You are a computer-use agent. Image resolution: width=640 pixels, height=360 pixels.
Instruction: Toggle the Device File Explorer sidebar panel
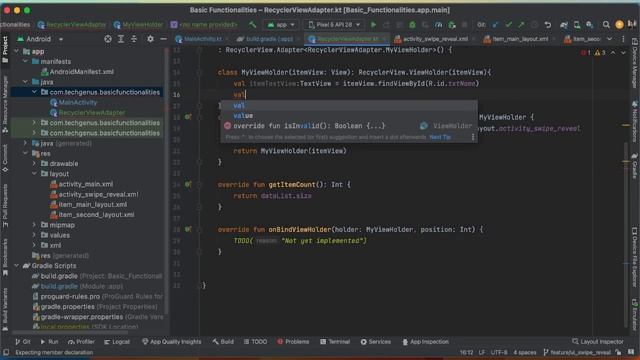click(635, 257)
